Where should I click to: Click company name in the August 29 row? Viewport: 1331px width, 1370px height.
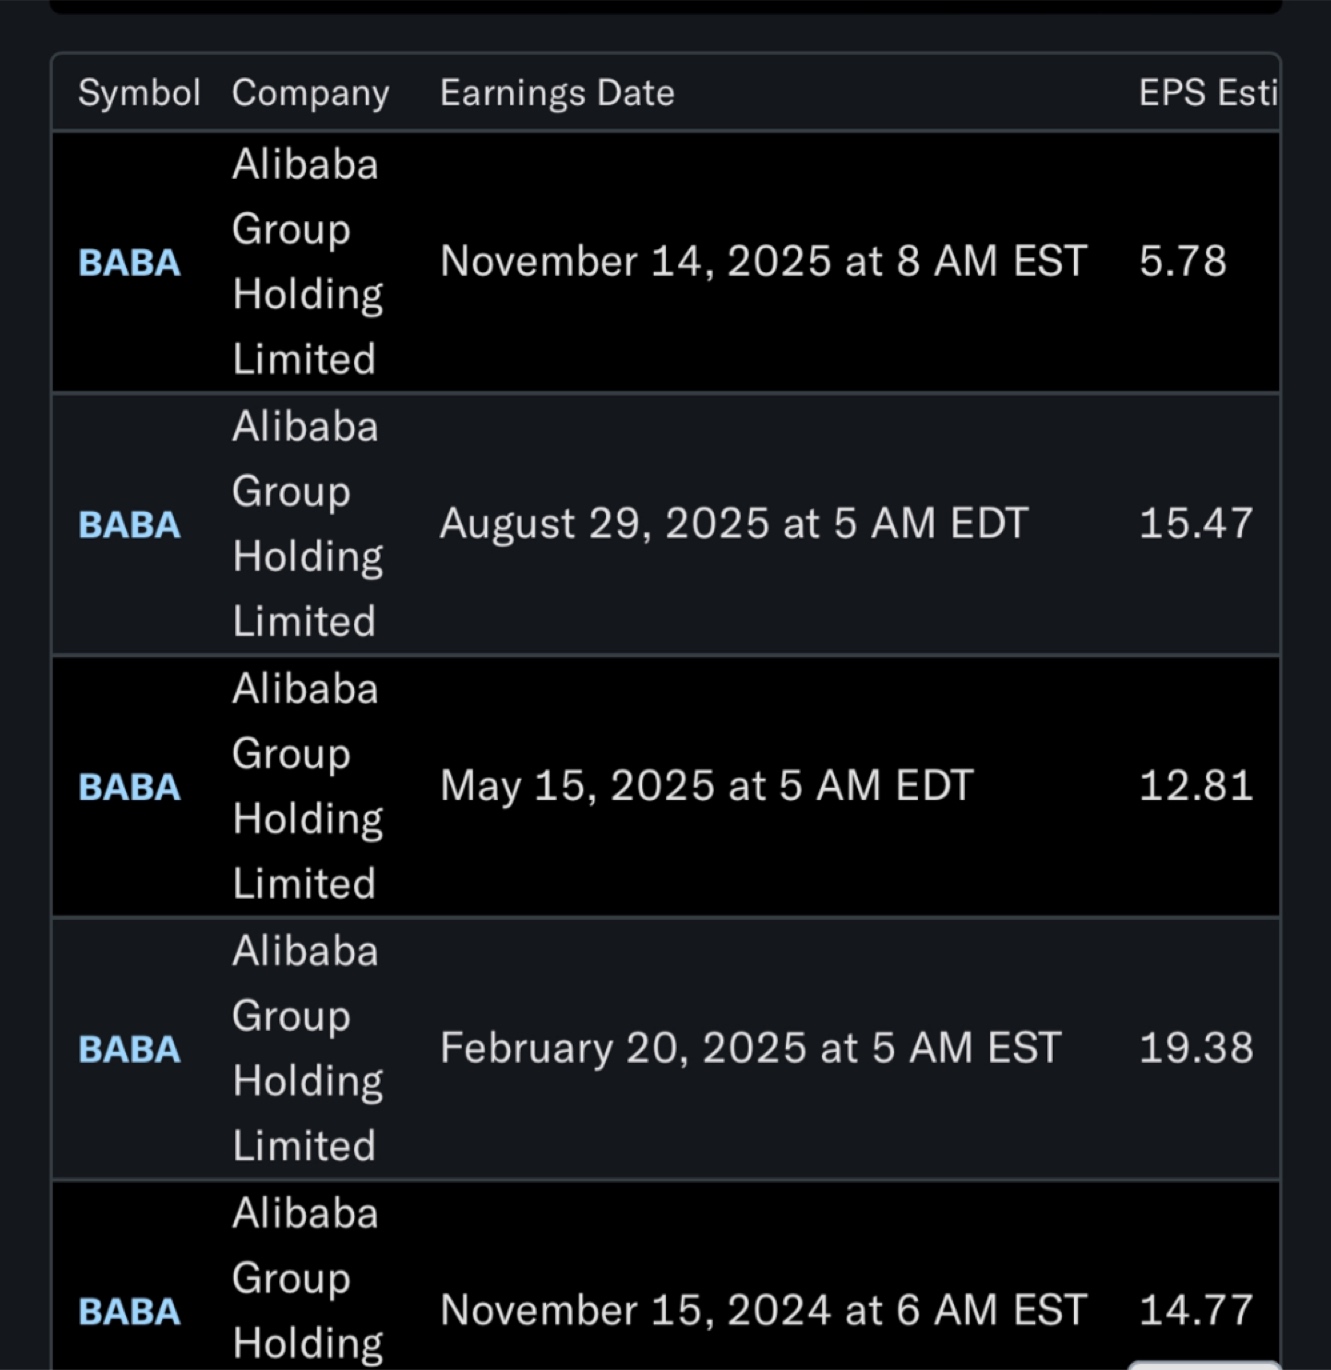306,524
